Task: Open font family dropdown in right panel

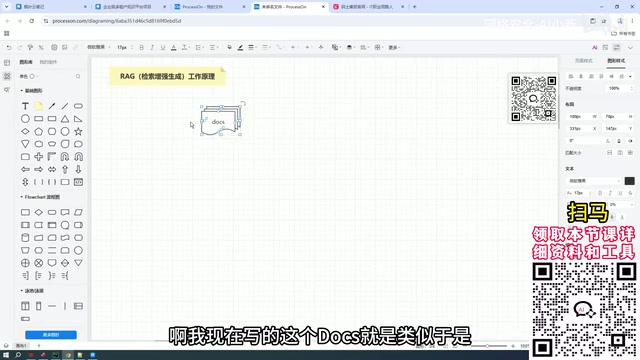Action: (x=594, y=181)
